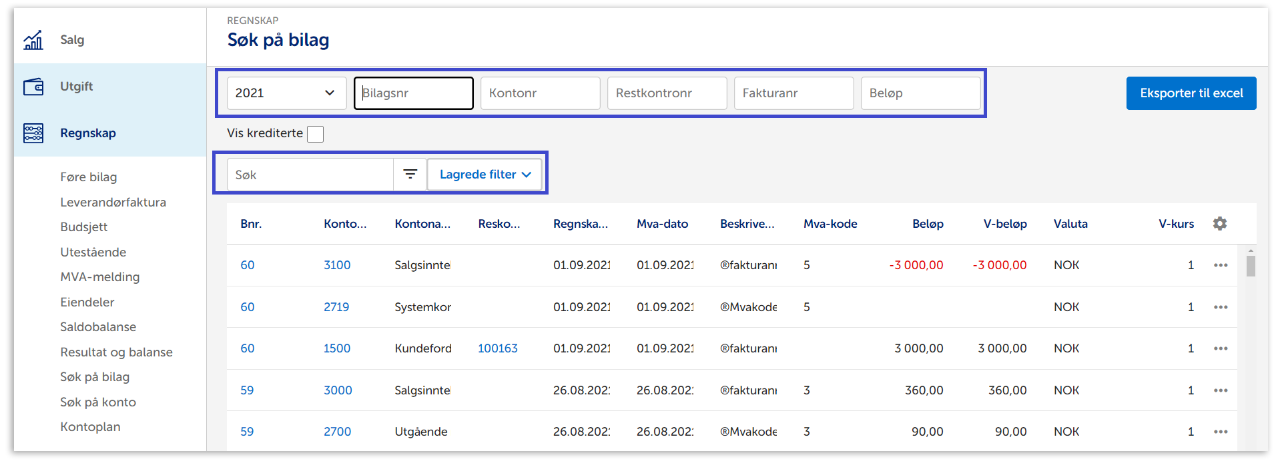Screen dimensions: 1280x471
Task: Open three-dot menu for account 2700 row
Action: point(1220,432)
